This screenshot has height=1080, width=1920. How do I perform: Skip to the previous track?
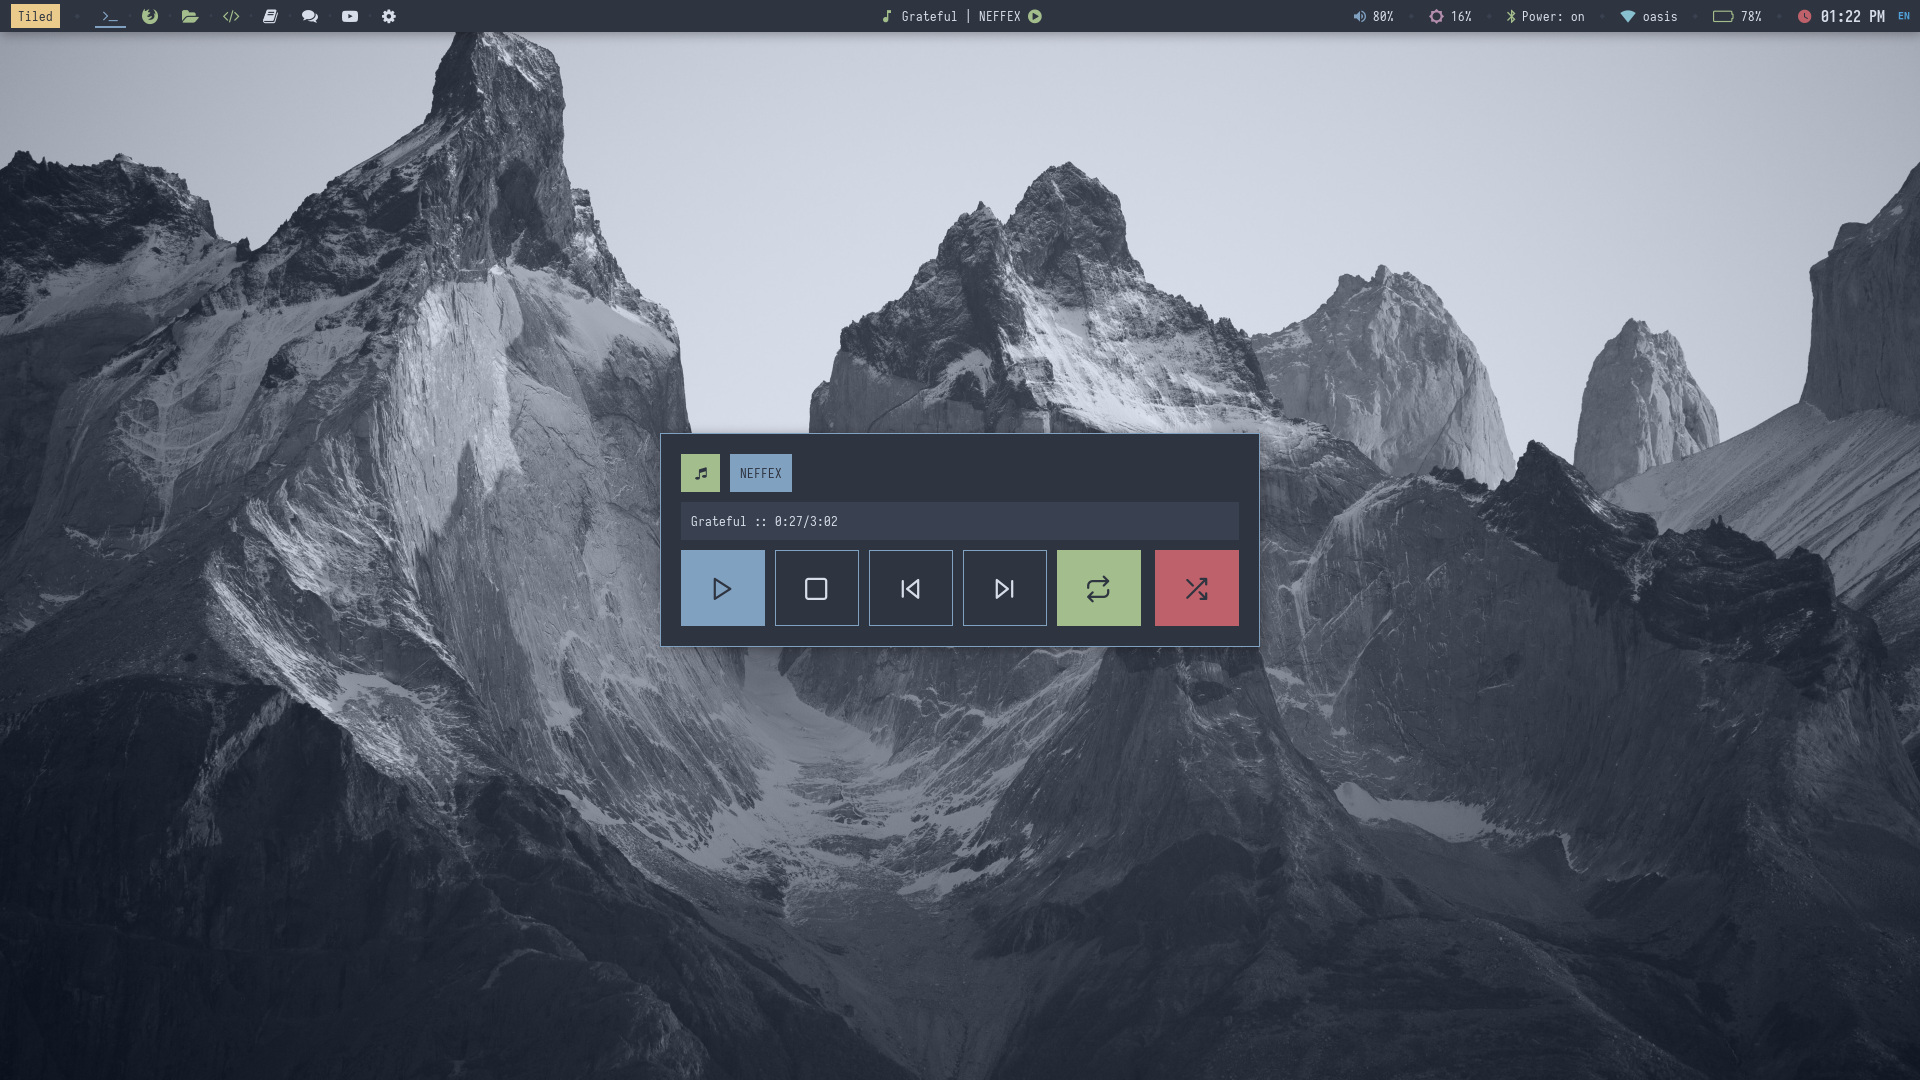pyautogui.click(x=910, y=588)
